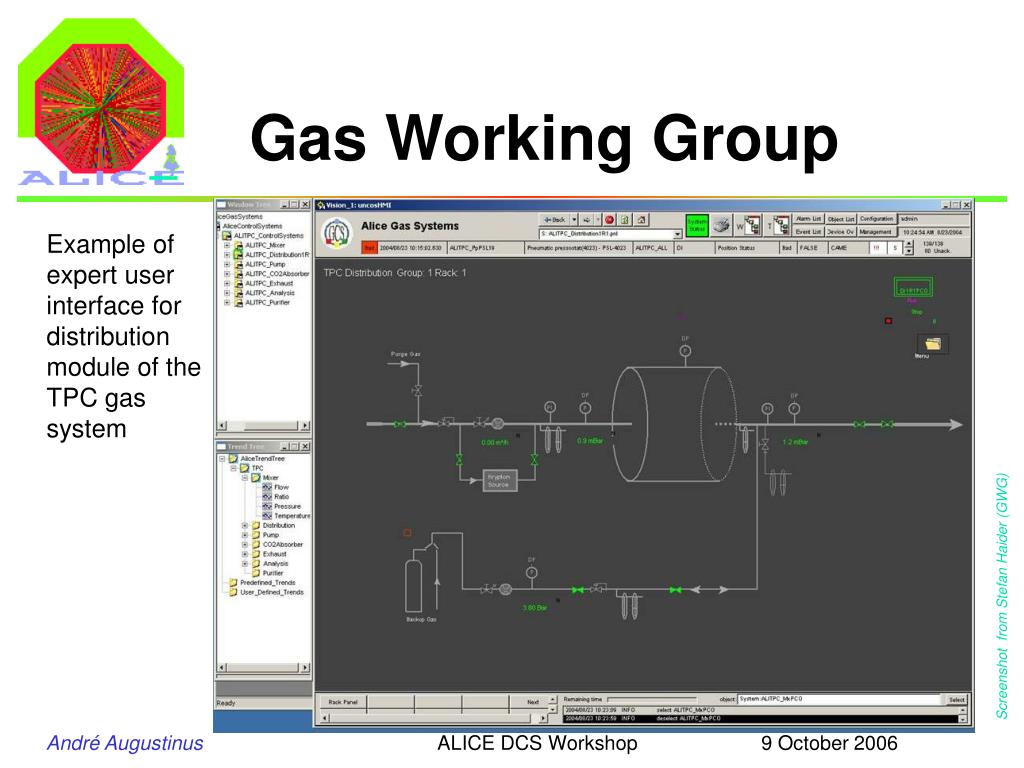
Task: Click the ALITPC_ALL alarm cell
Action: [652, 248]
